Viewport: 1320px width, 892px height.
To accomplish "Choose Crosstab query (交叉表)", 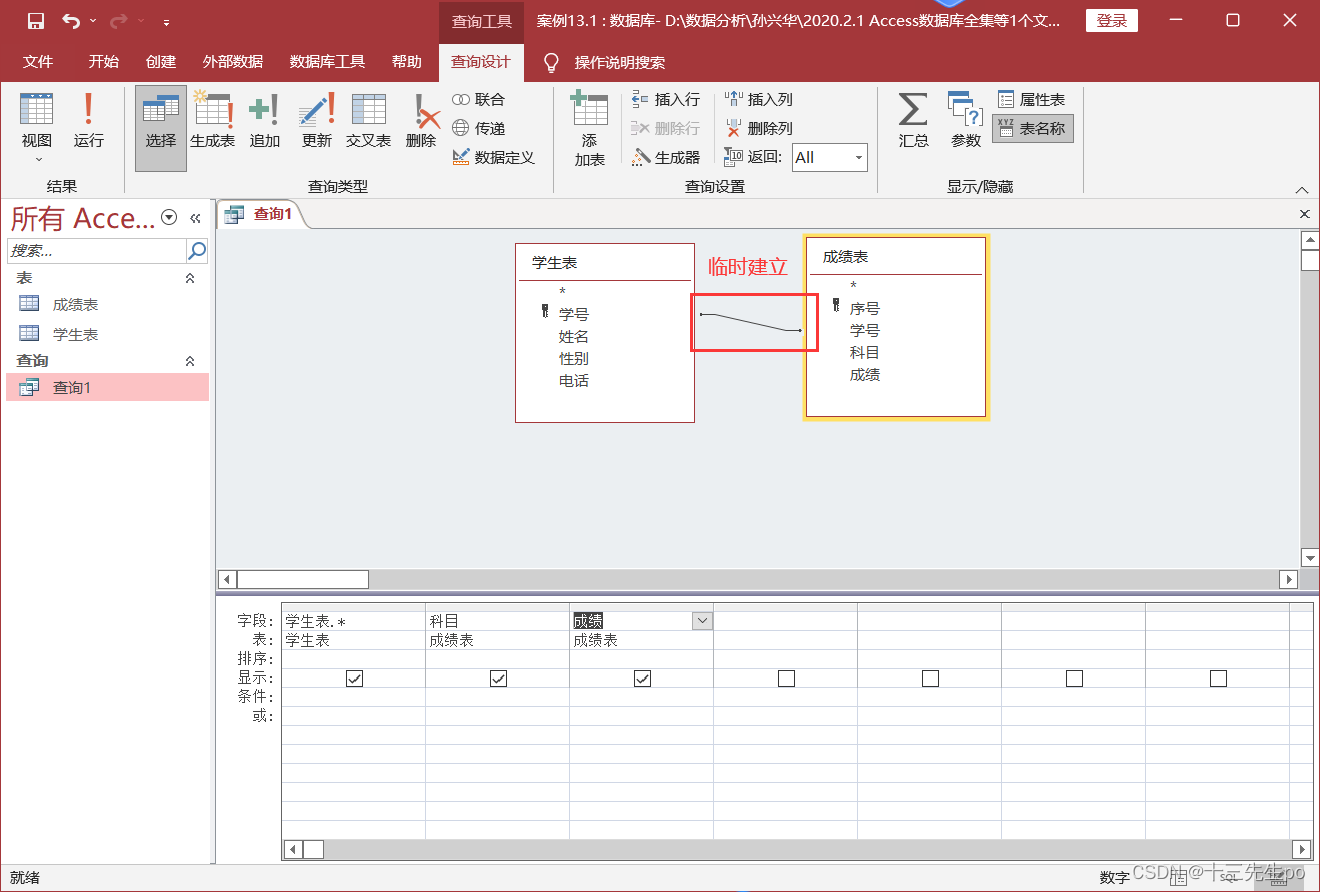I will 368,121.
